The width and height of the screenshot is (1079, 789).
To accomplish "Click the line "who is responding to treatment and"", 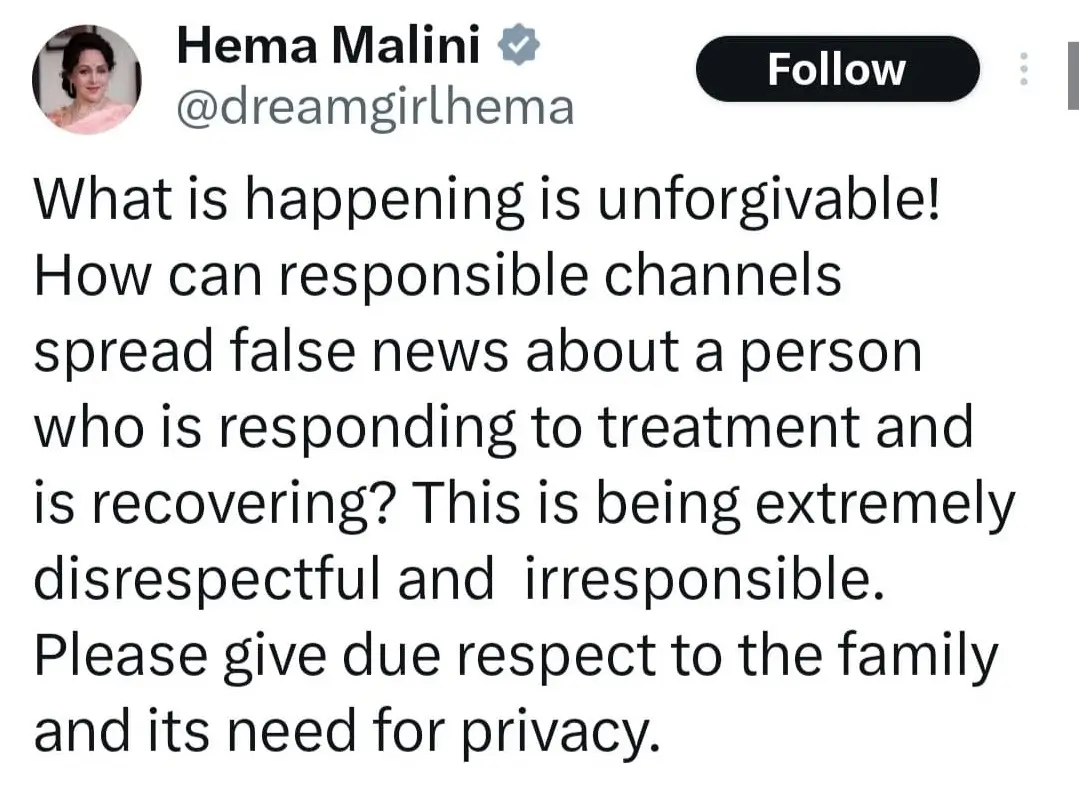I will [x=504, y=428].
